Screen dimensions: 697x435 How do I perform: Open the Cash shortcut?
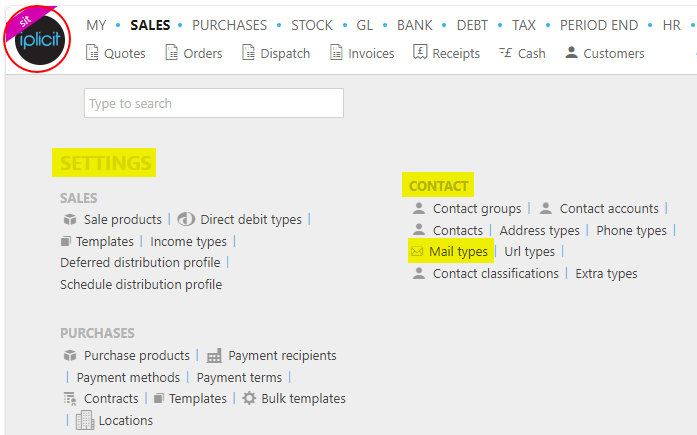pyautogui.click(x=522, y=53)
